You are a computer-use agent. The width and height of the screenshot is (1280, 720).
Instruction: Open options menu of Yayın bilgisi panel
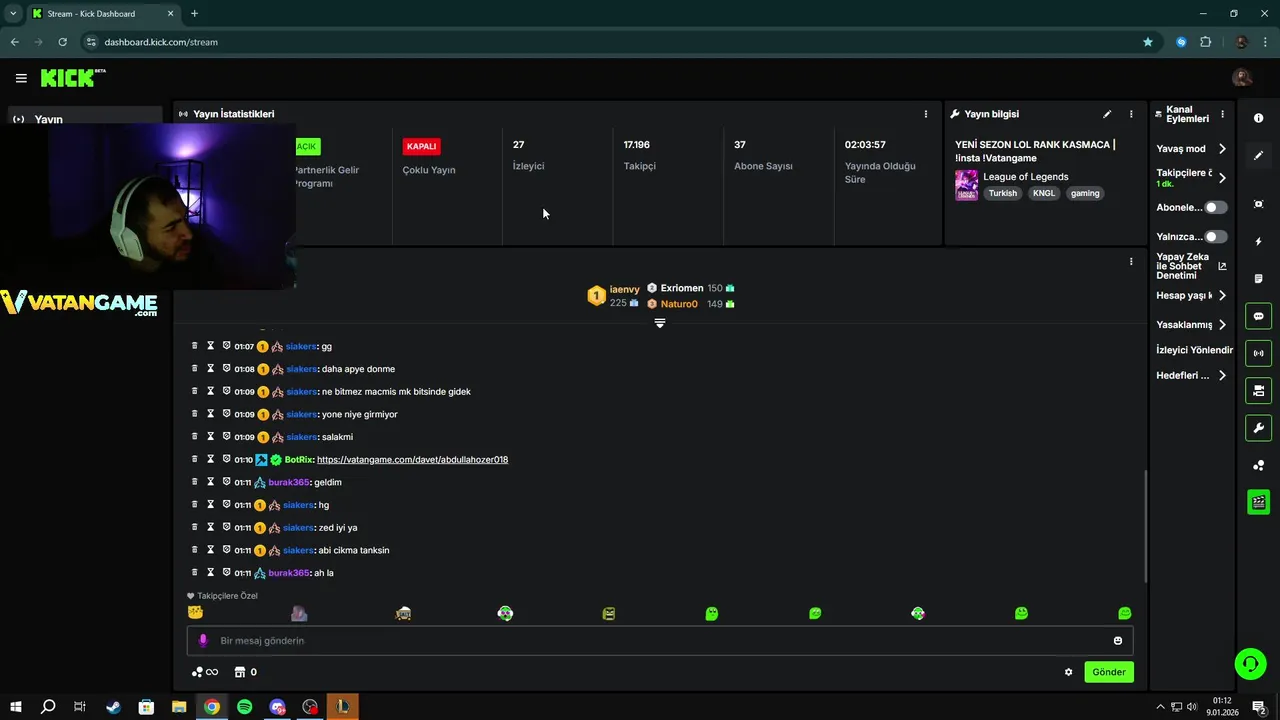1131,114
